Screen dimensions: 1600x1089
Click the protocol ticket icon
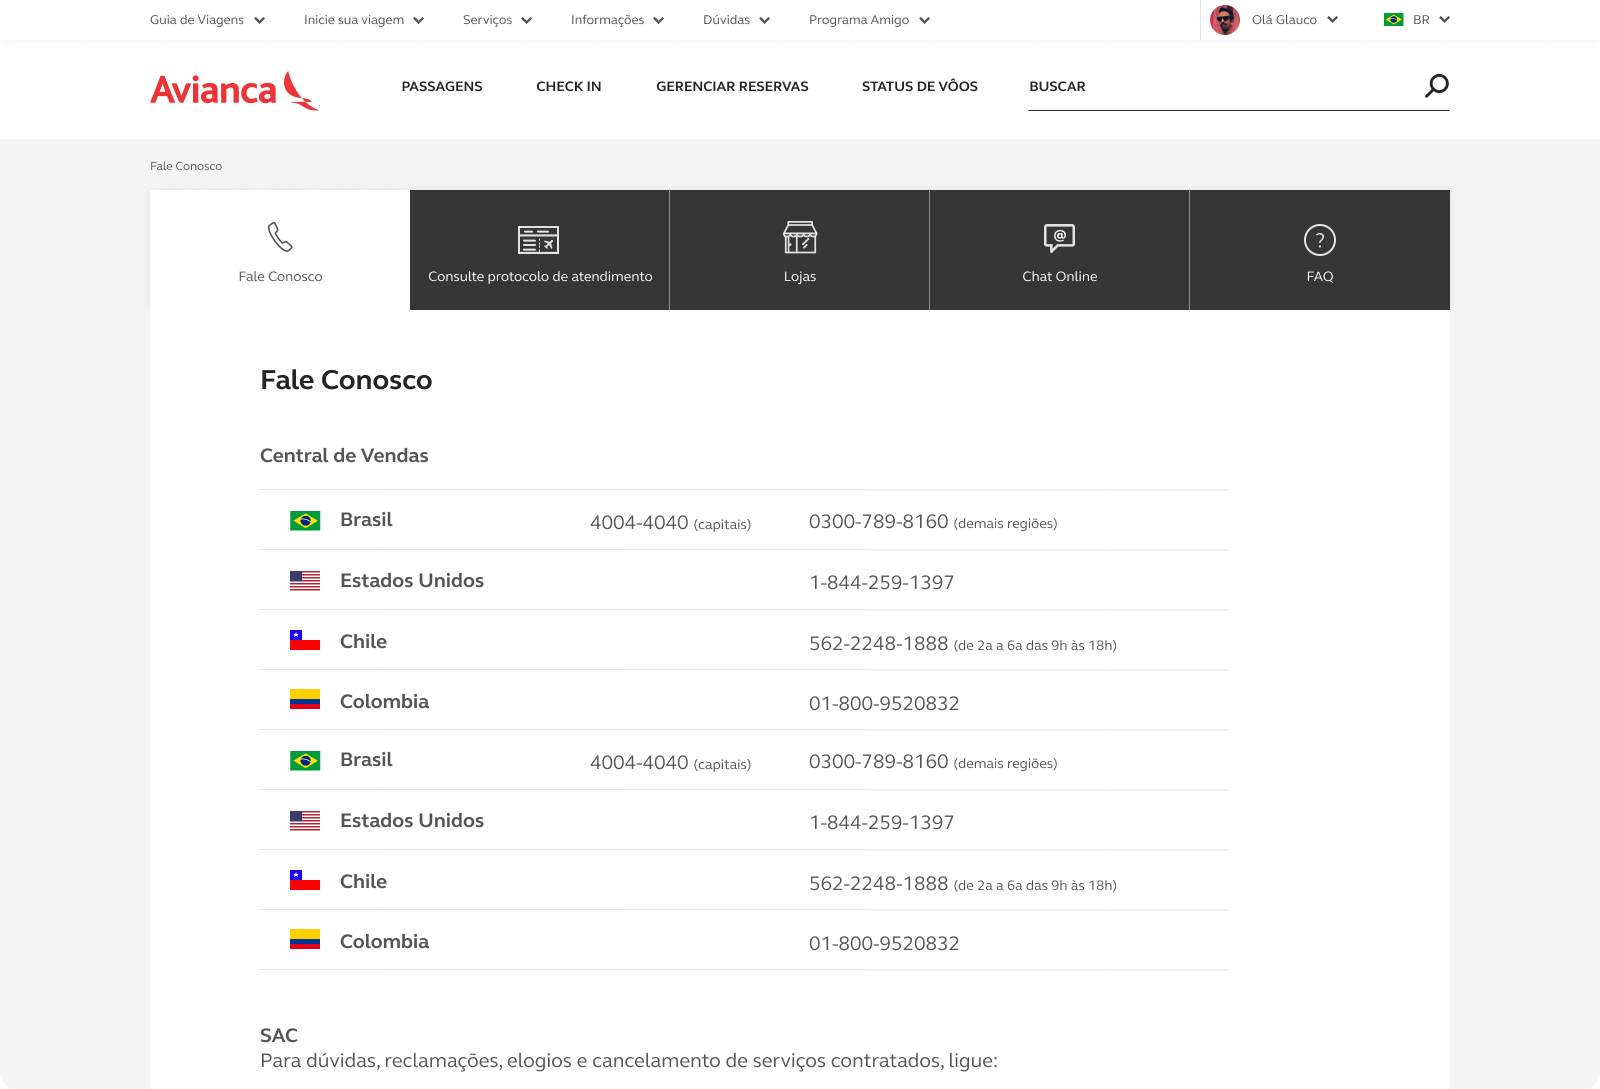(x=539, y=240)
